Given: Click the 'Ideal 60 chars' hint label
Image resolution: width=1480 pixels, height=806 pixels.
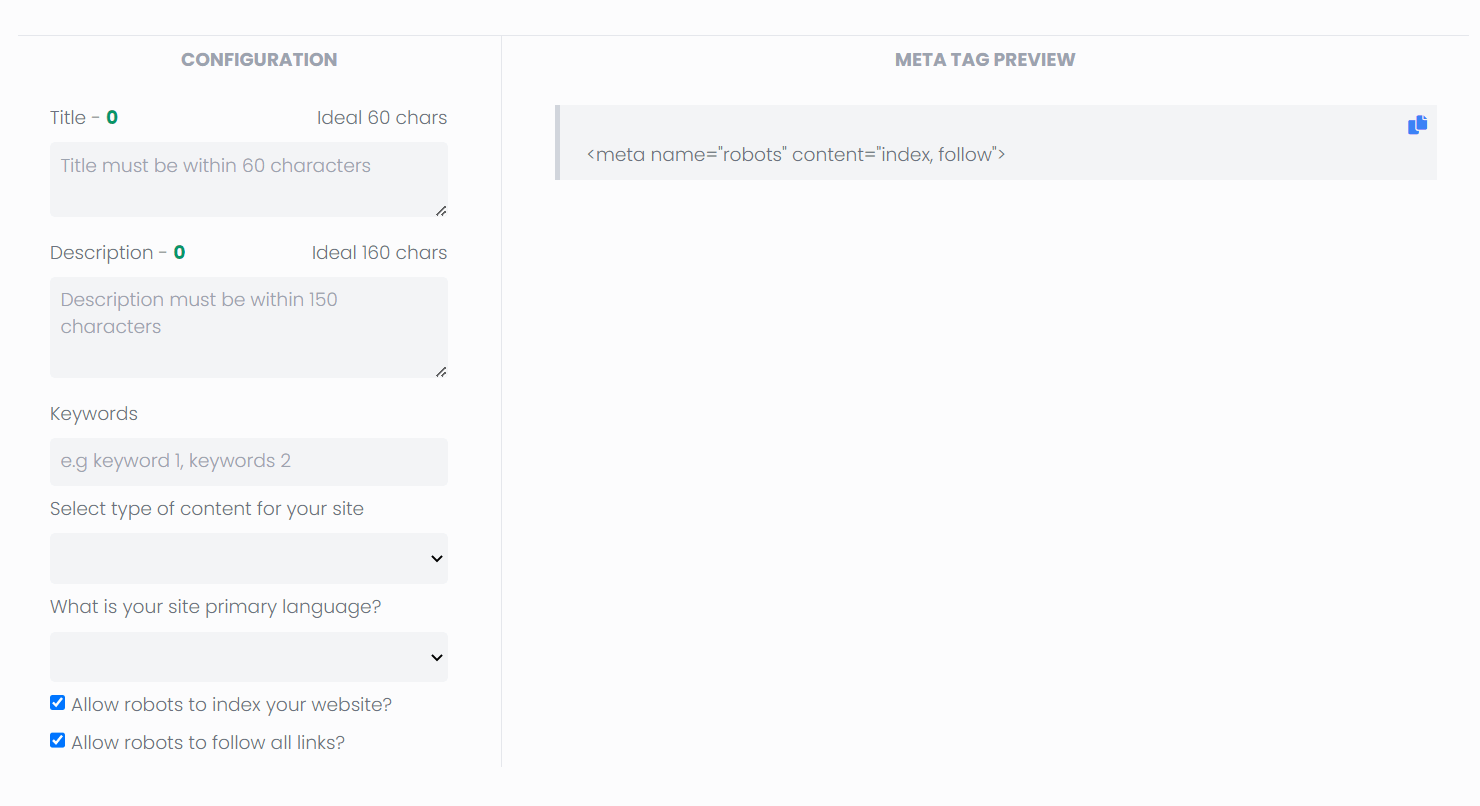Looking at the screenshot, I should [x=382, y=117].
